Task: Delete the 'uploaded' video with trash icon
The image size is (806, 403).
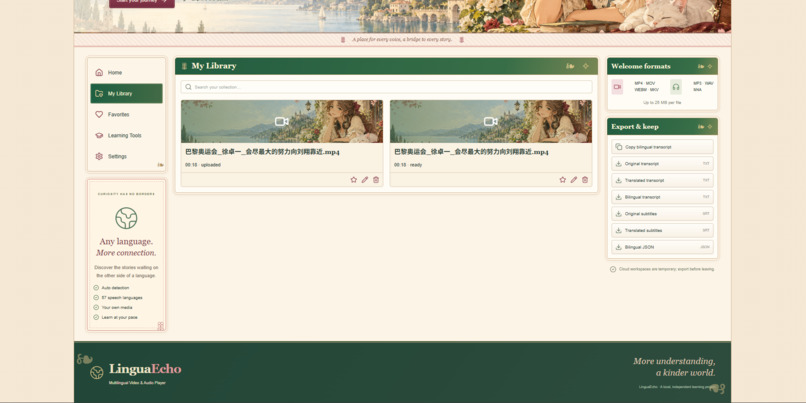Action: [376, 179]
